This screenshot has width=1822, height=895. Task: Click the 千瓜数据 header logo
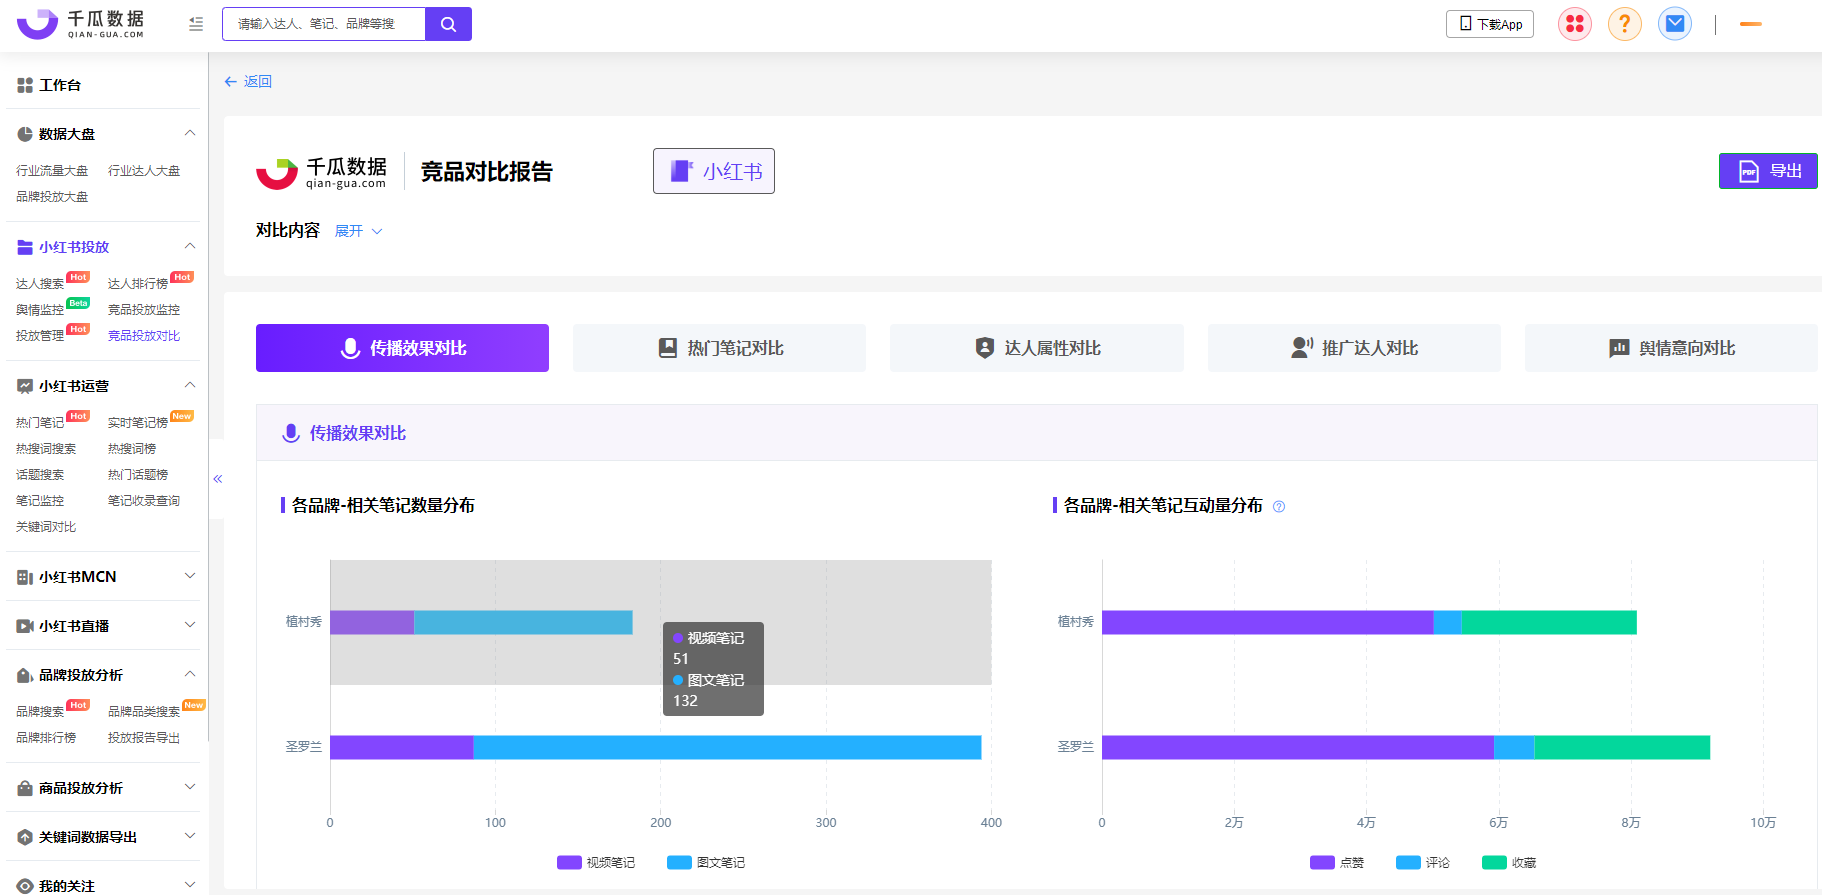click(81, 24)
